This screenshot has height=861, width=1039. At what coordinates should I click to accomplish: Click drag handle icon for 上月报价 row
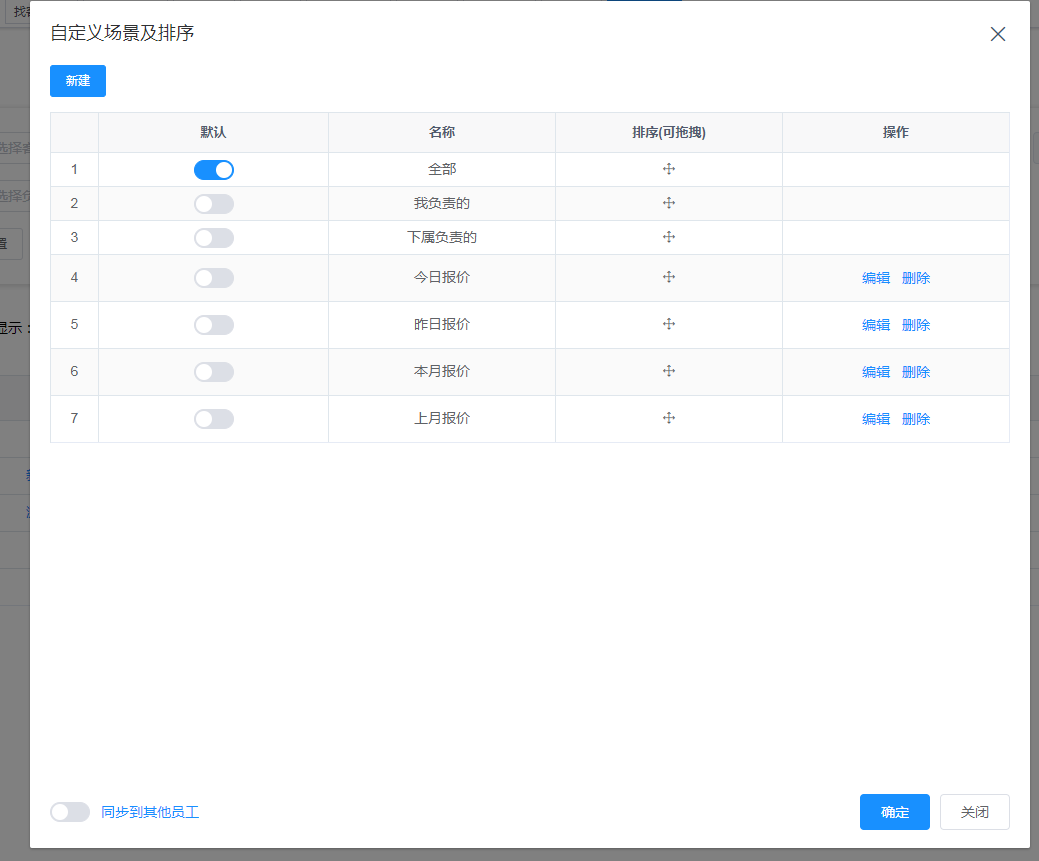[x=669, y=419]
